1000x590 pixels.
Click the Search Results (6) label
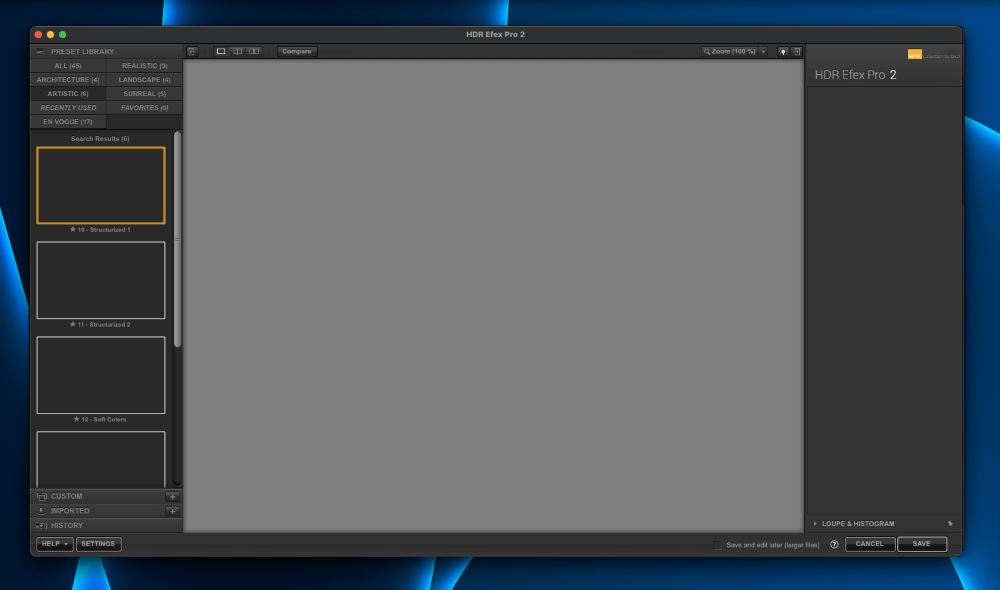pyautogui.click(x=100, y=138)
